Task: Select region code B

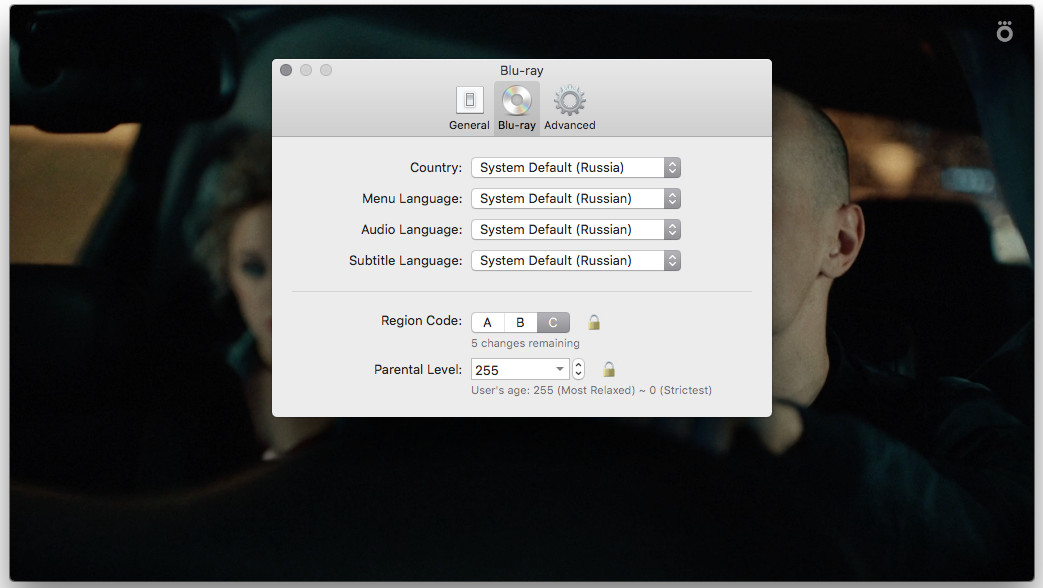Action: point(520,323)
